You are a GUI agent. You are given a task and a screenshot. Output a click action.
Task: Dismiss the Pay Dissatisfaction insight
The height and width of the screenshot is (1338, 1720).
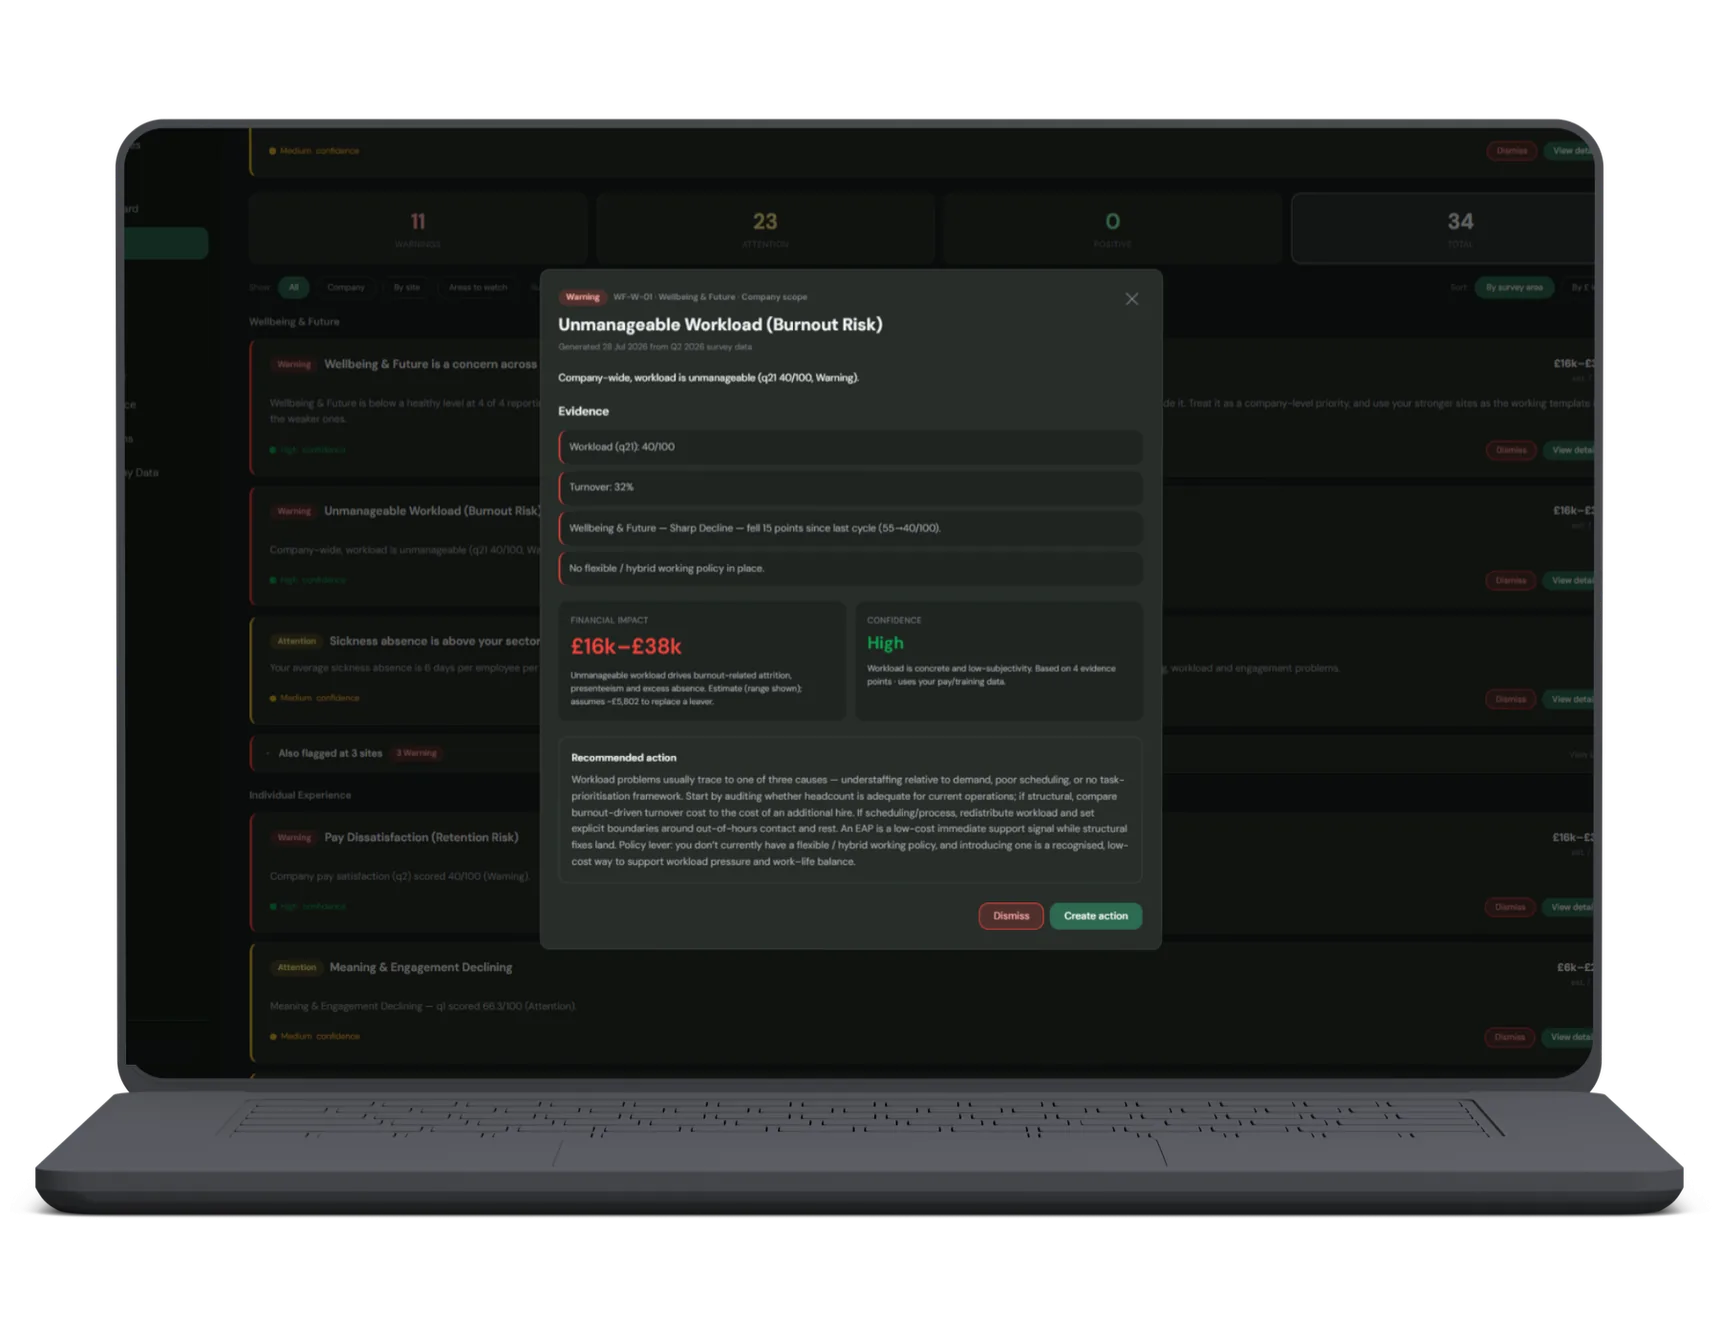1510,907
